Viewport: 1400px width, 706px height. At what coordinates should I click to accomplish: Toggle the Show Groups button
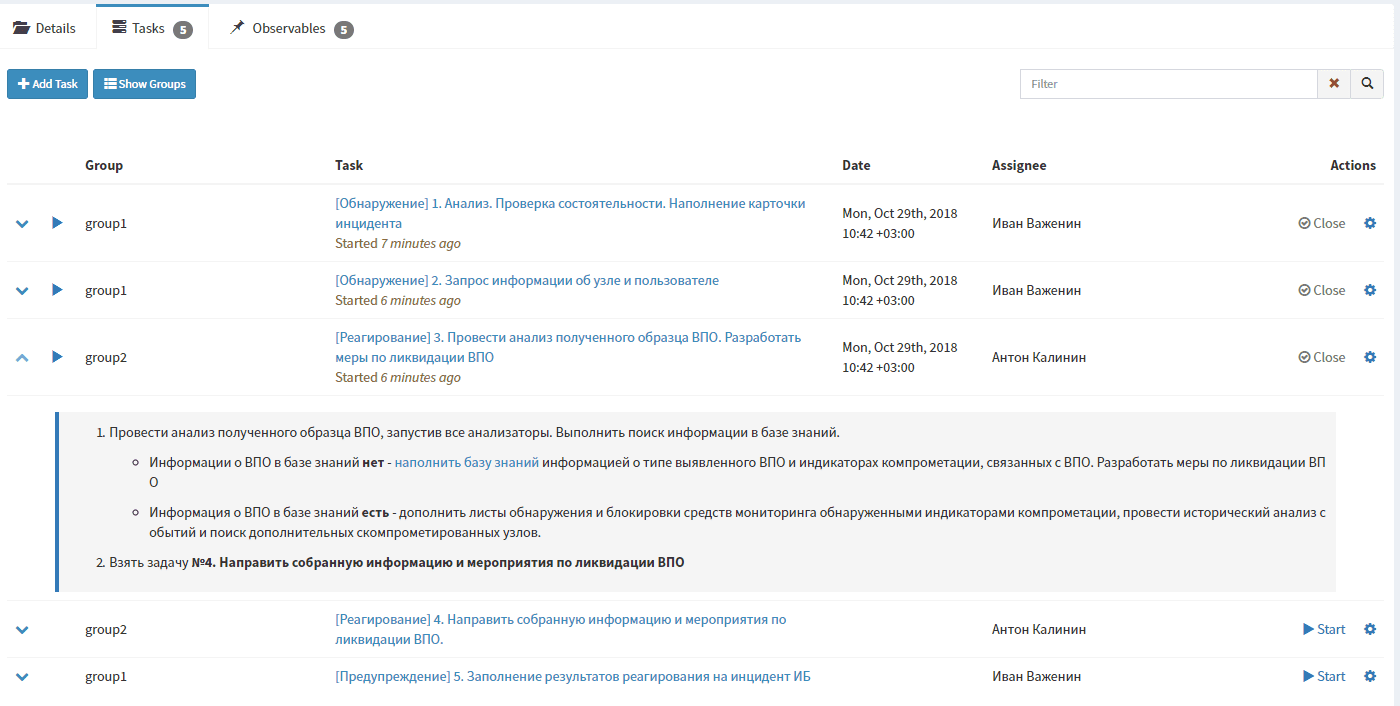tap(144, 84)
